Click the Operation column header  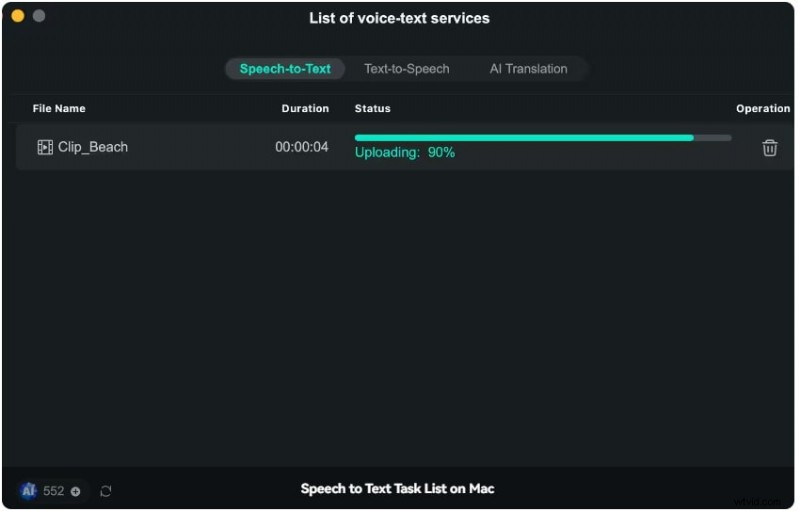click(x=762, y=108)
